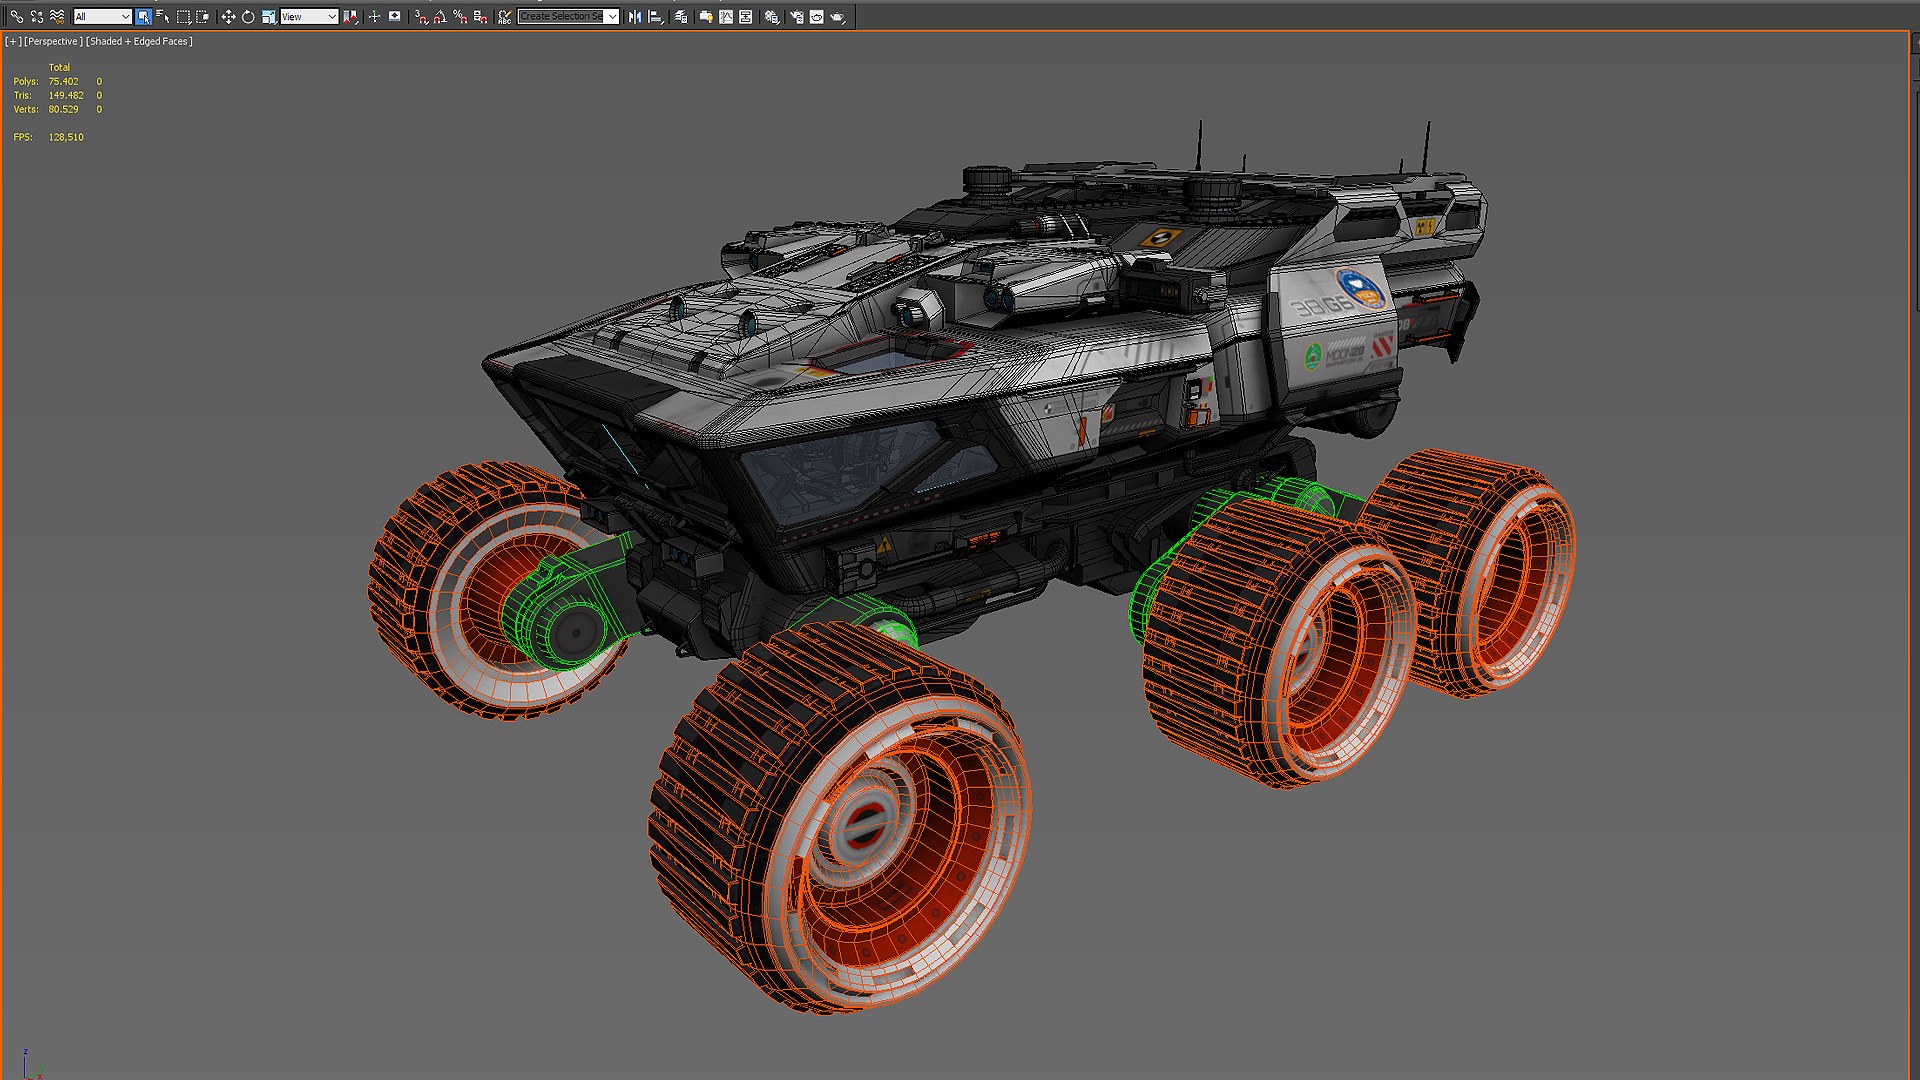Choose the Rectangular Selection Region icon

184,17
